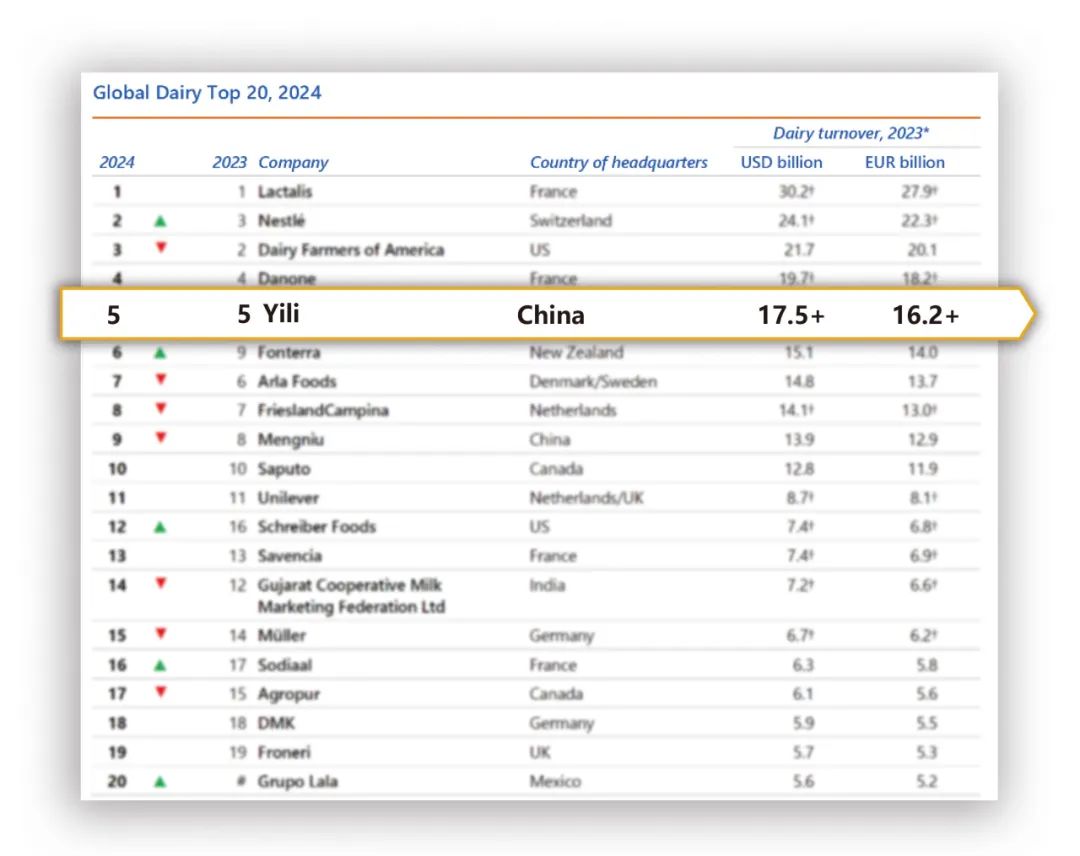1080x856 pixels.
Task: Click the red down arrow beside Arla Foods
Action: (x=160, y=379)
